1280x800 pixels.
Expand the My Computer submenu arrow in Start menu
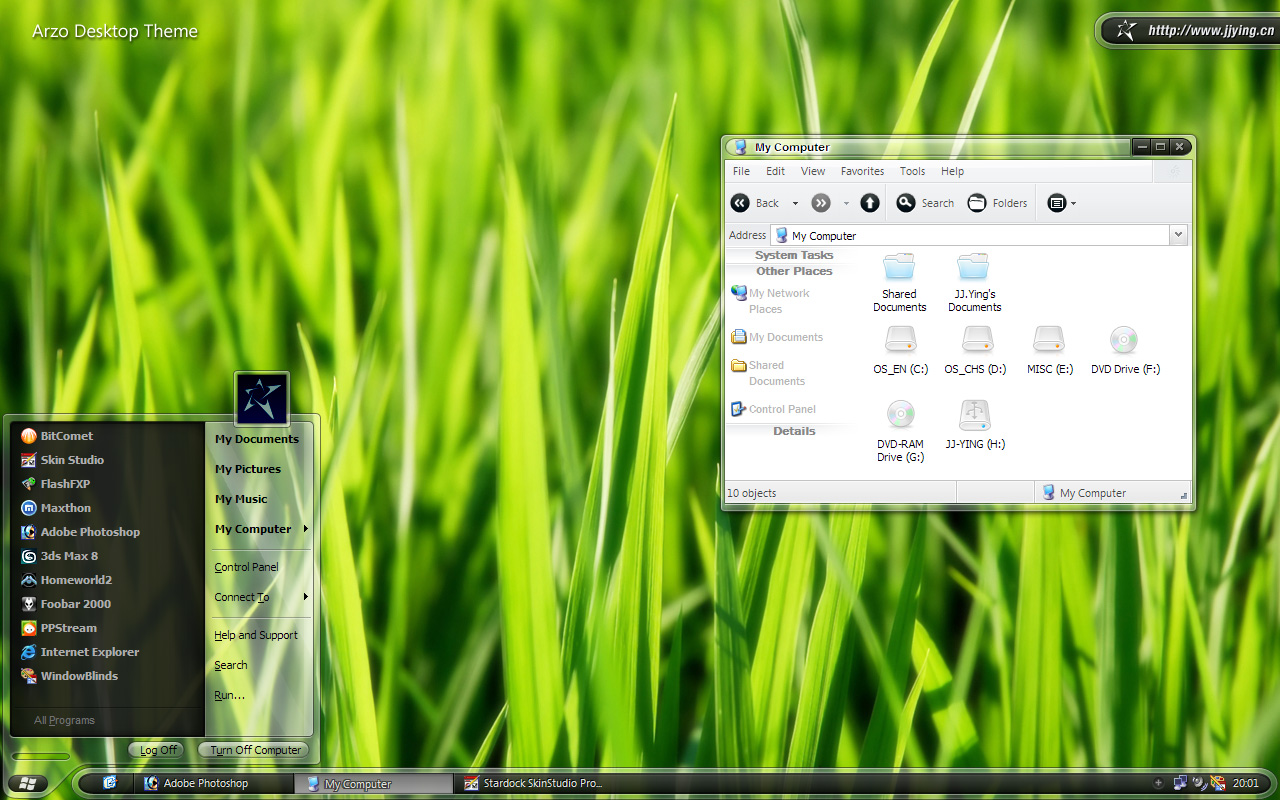point(305,529)
